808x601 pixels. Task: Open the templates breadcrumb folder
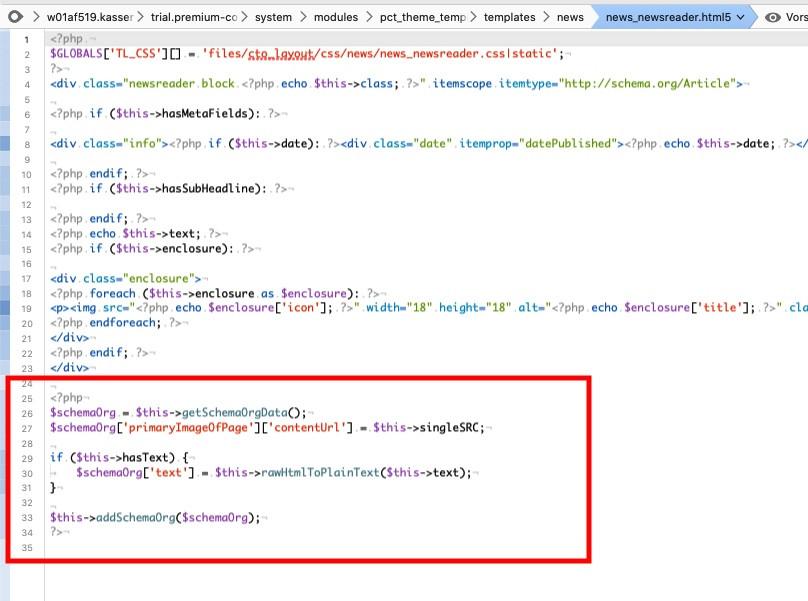click(x=509, y=17)
